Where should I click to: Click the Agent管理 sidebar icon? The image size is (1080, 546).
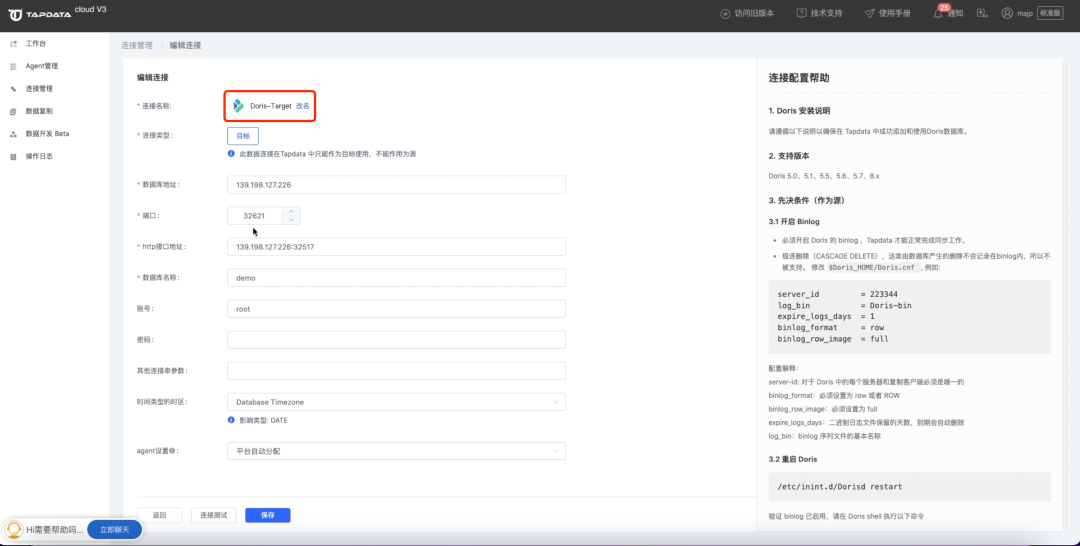pyautogui.click(x=13, y=67)
